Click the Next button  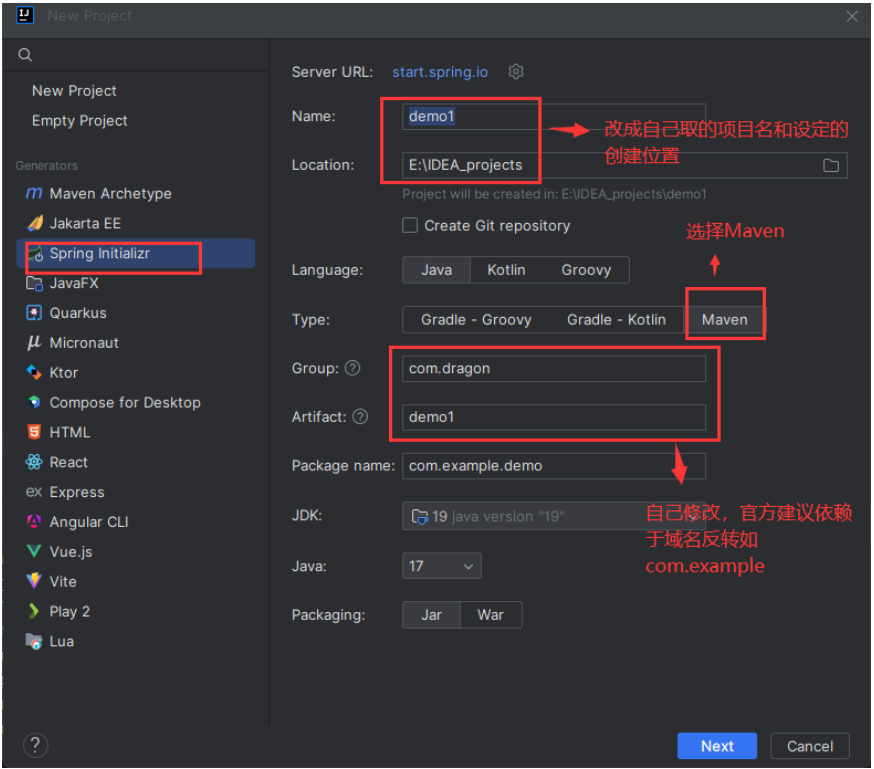click(x=717, y=746)
